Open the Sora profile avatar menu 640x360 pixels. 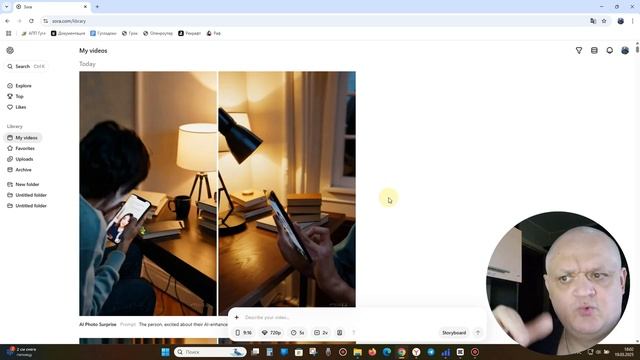click(x=625, y=50)
